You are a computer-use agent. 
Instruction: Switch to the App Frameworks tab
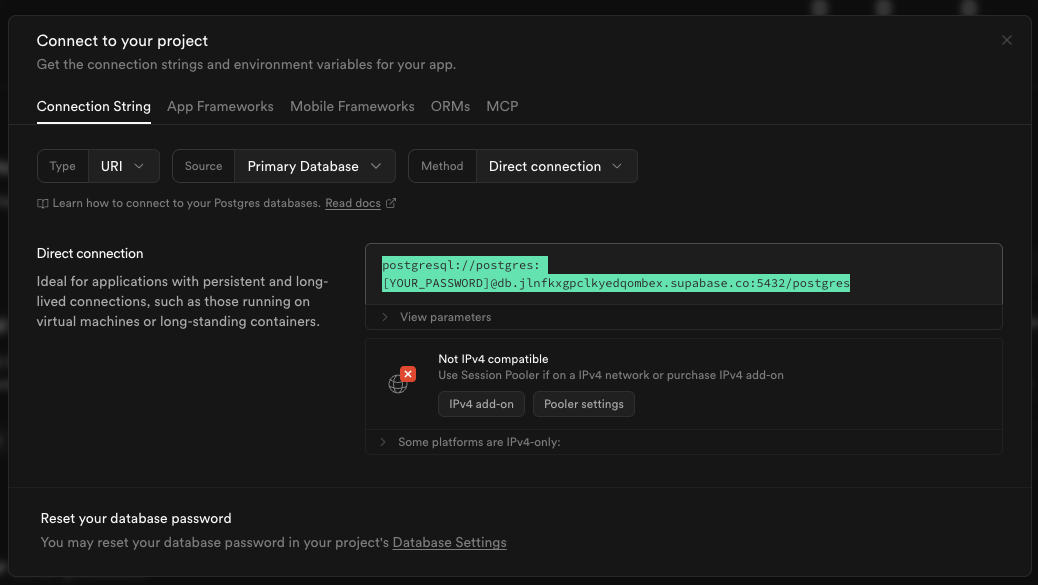click(x=220, y=106)
